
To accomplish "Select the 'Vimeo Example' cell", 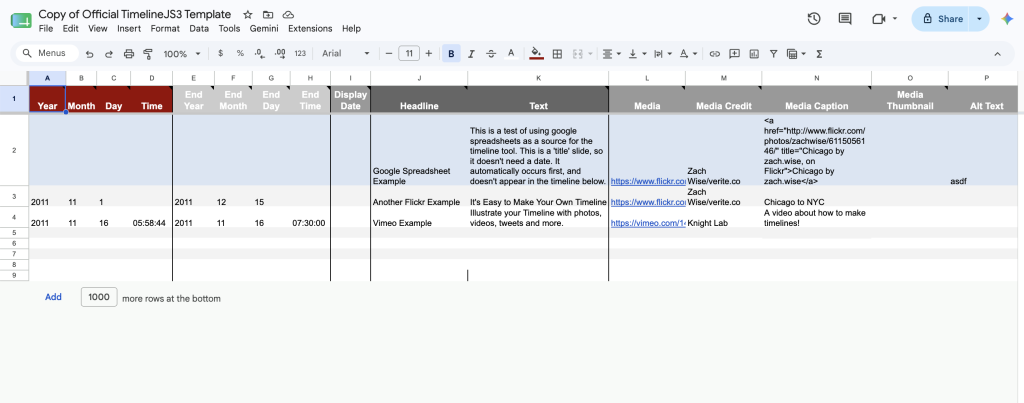I will pyautogui.click(x=419, y=218).
